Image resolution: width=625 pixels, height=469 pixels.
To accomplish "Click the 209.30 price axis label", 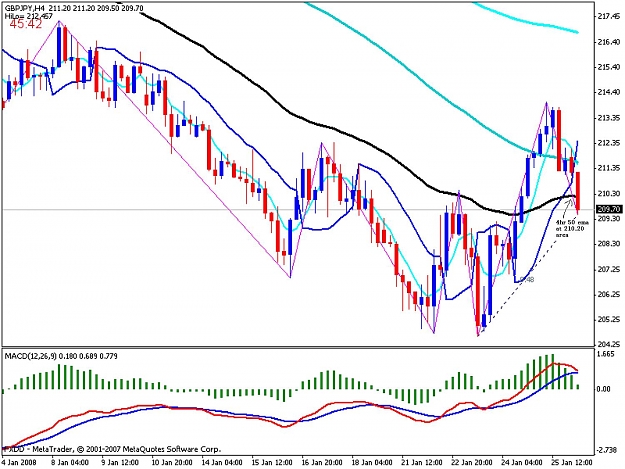I will [609, 219].
